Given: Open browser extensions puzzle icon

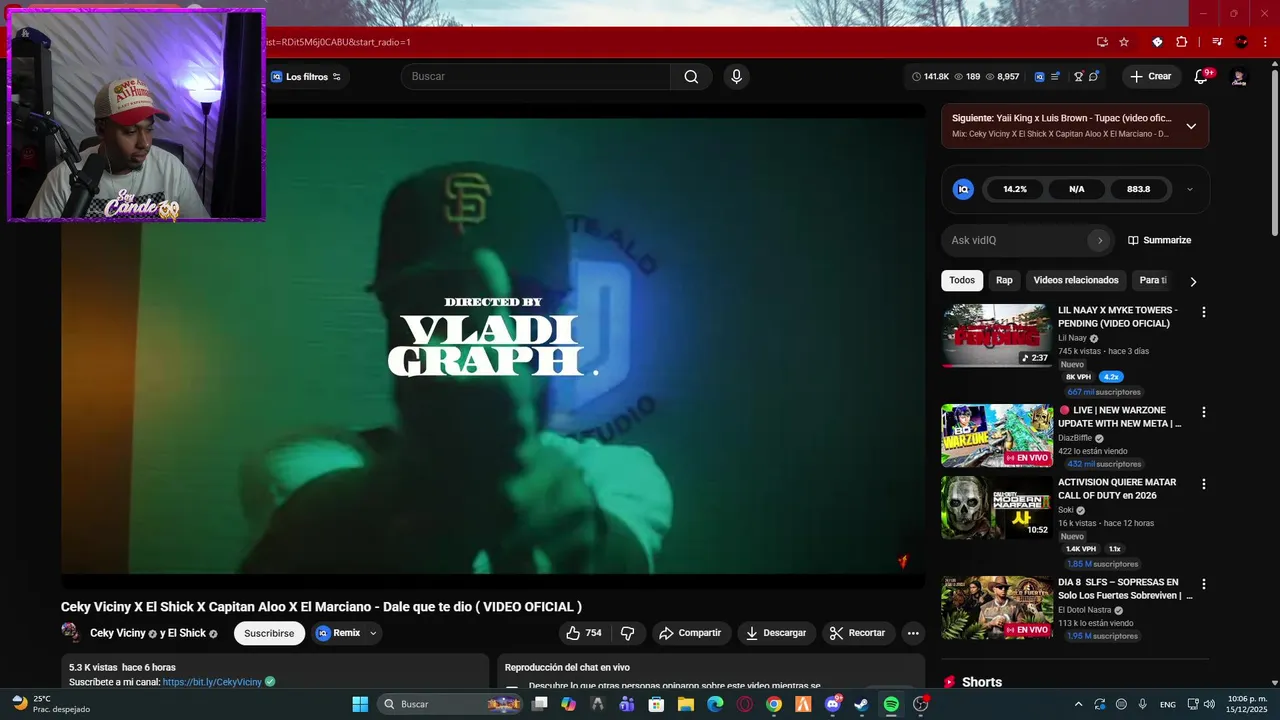Looking at the screenshot, I should (x=1182, y=42).
